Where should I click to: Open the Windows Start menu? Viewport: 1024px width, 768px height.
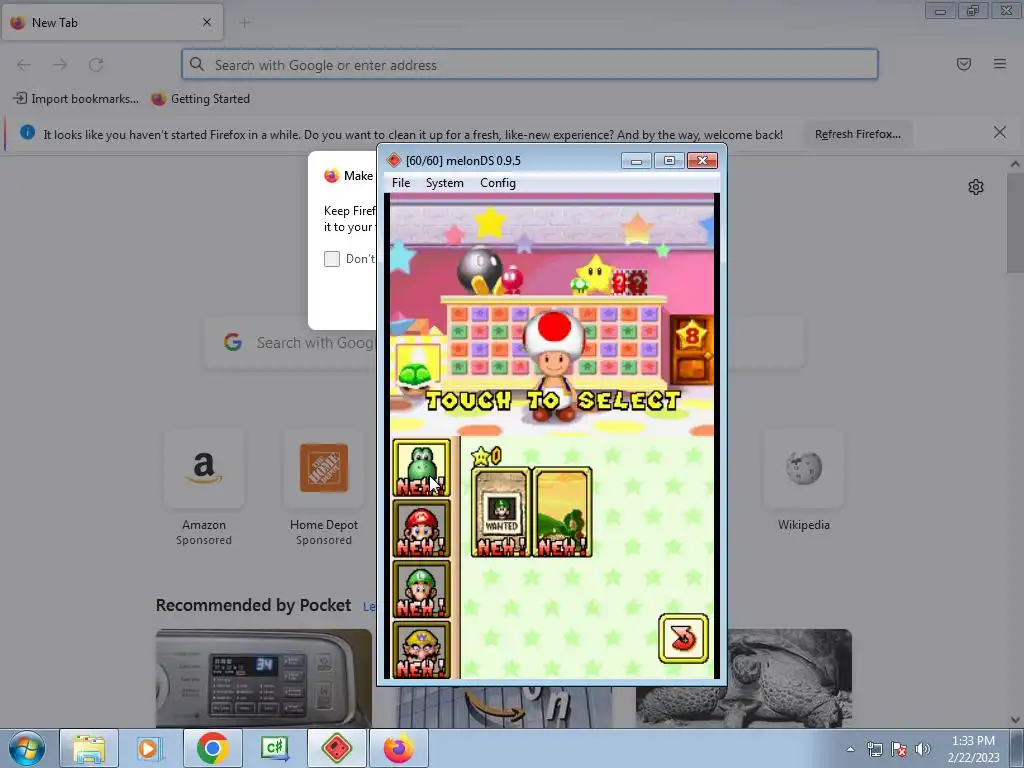point(27,748)
